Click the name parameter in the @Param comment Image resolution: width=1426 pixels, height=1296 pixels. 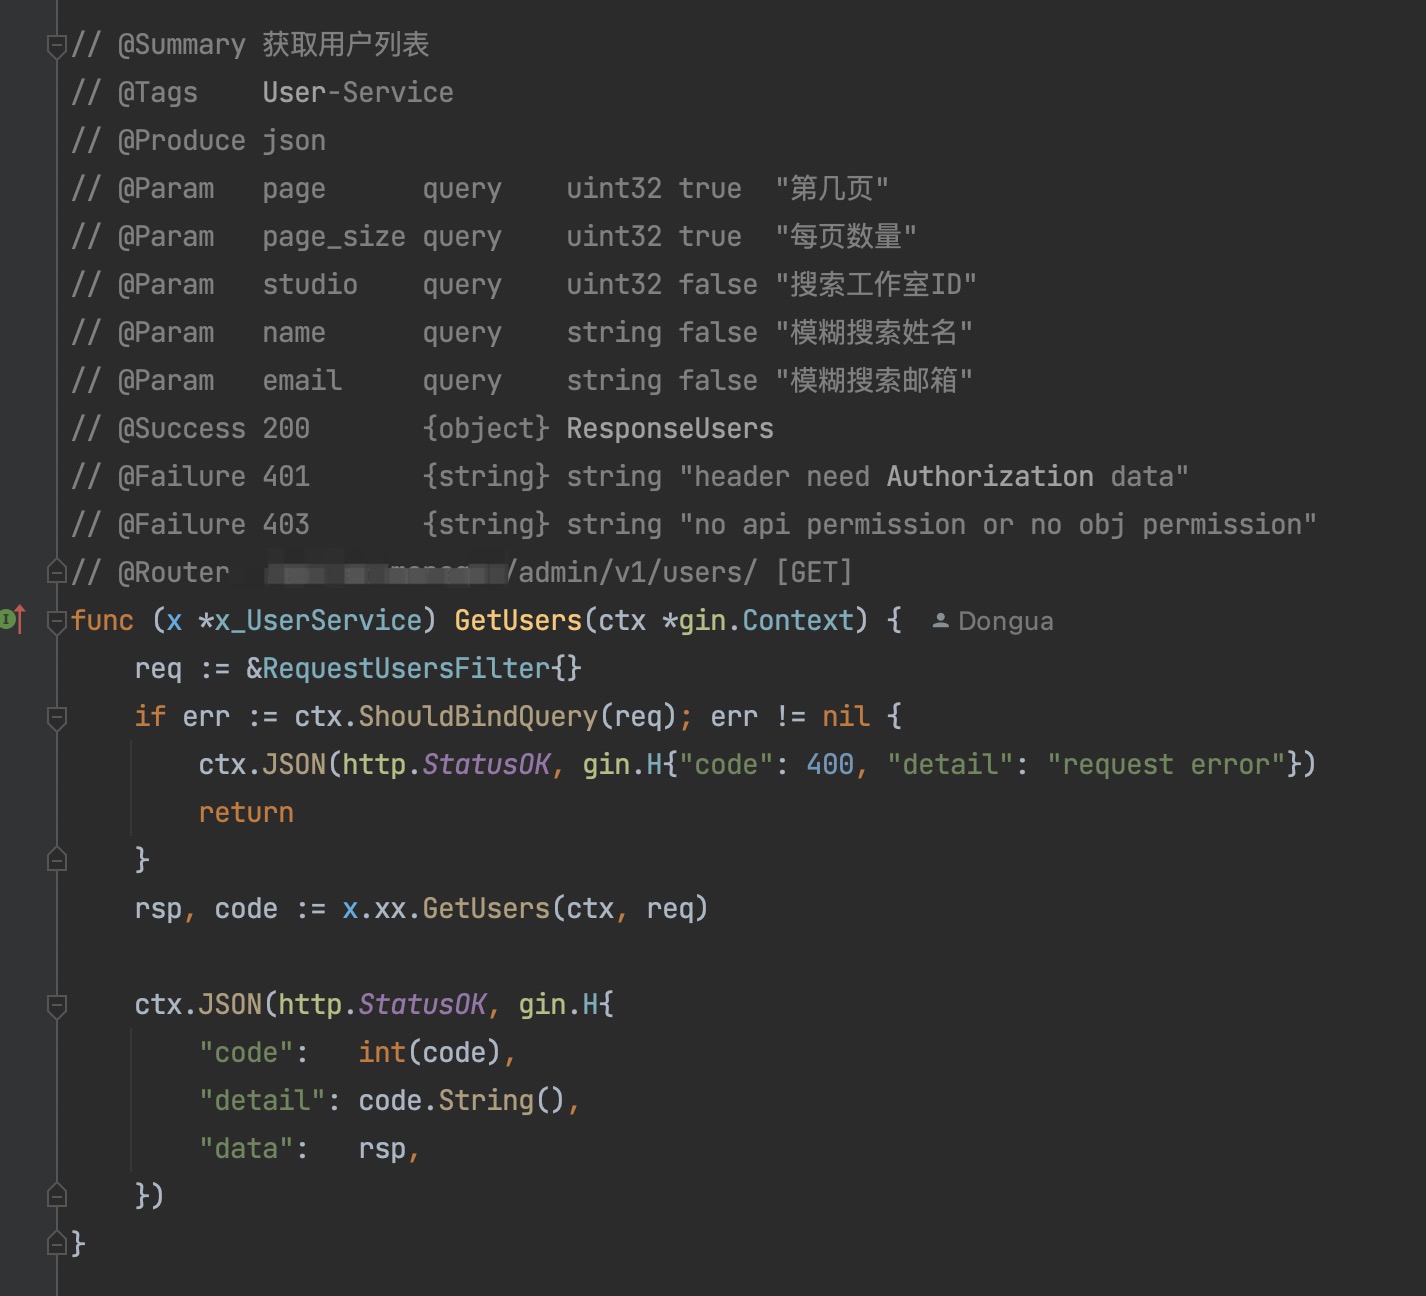coord(294,332)
